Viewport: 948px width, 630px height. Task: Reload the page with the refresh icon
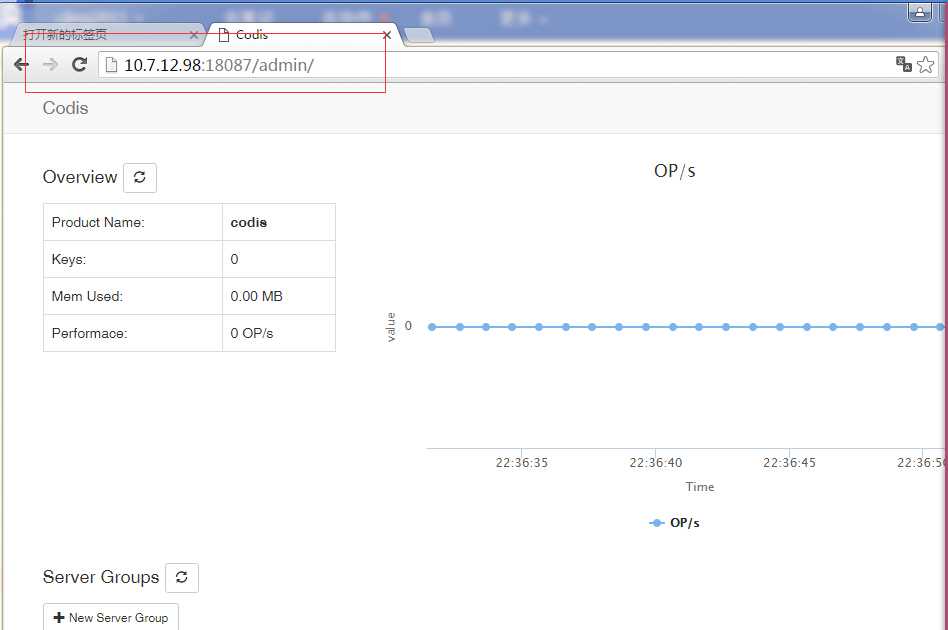79,64
